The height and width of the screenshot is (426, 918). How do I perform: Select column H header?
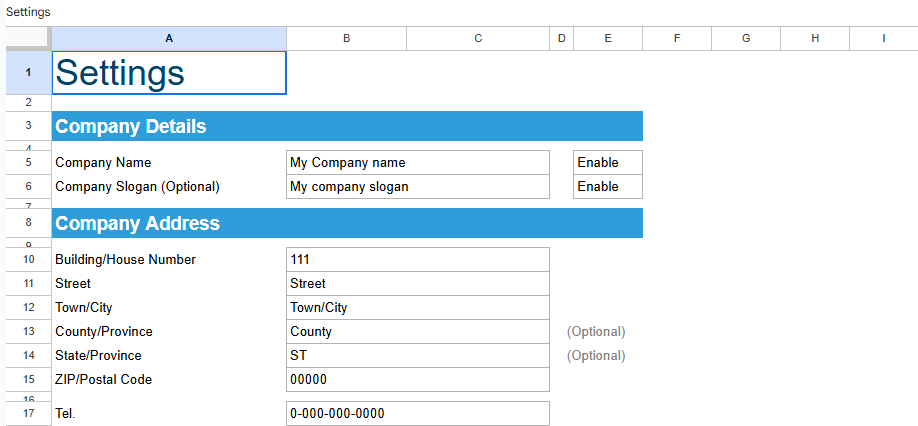coord(814,38)
